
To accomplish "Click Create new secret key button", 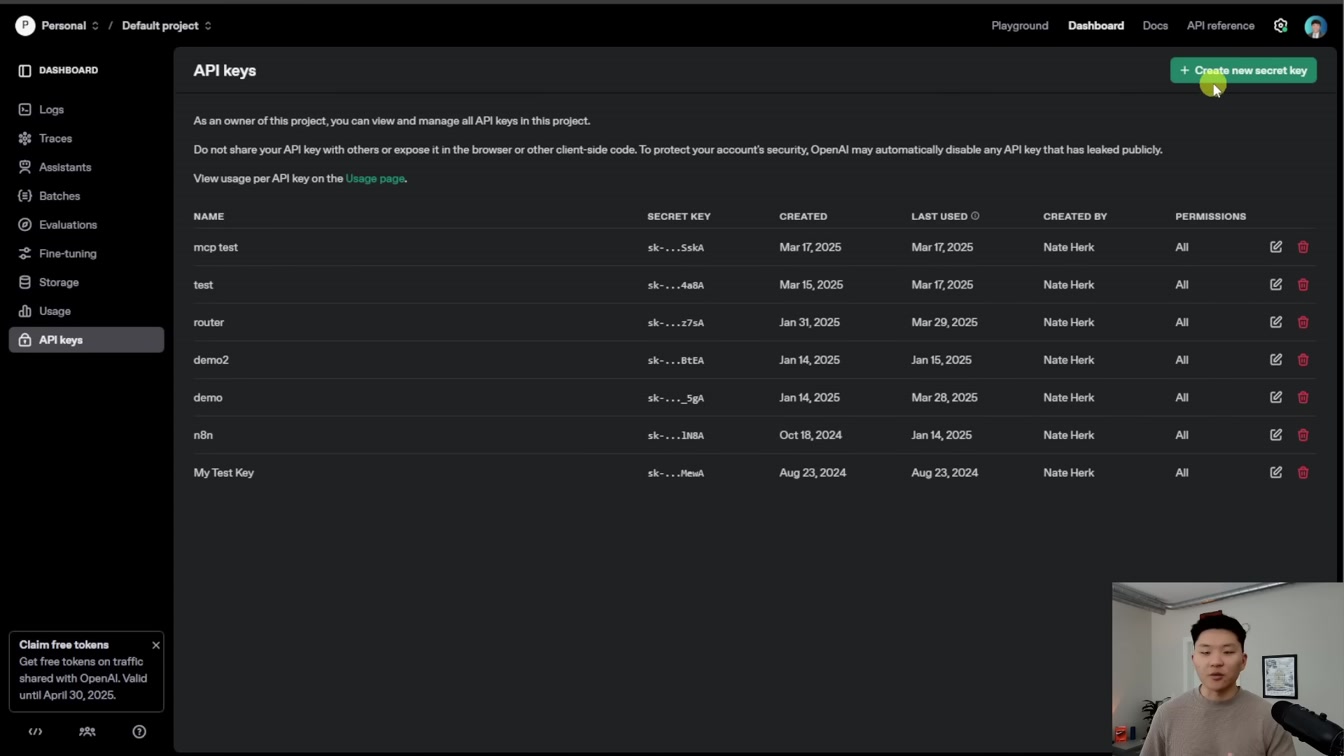I will (1243, 70).
